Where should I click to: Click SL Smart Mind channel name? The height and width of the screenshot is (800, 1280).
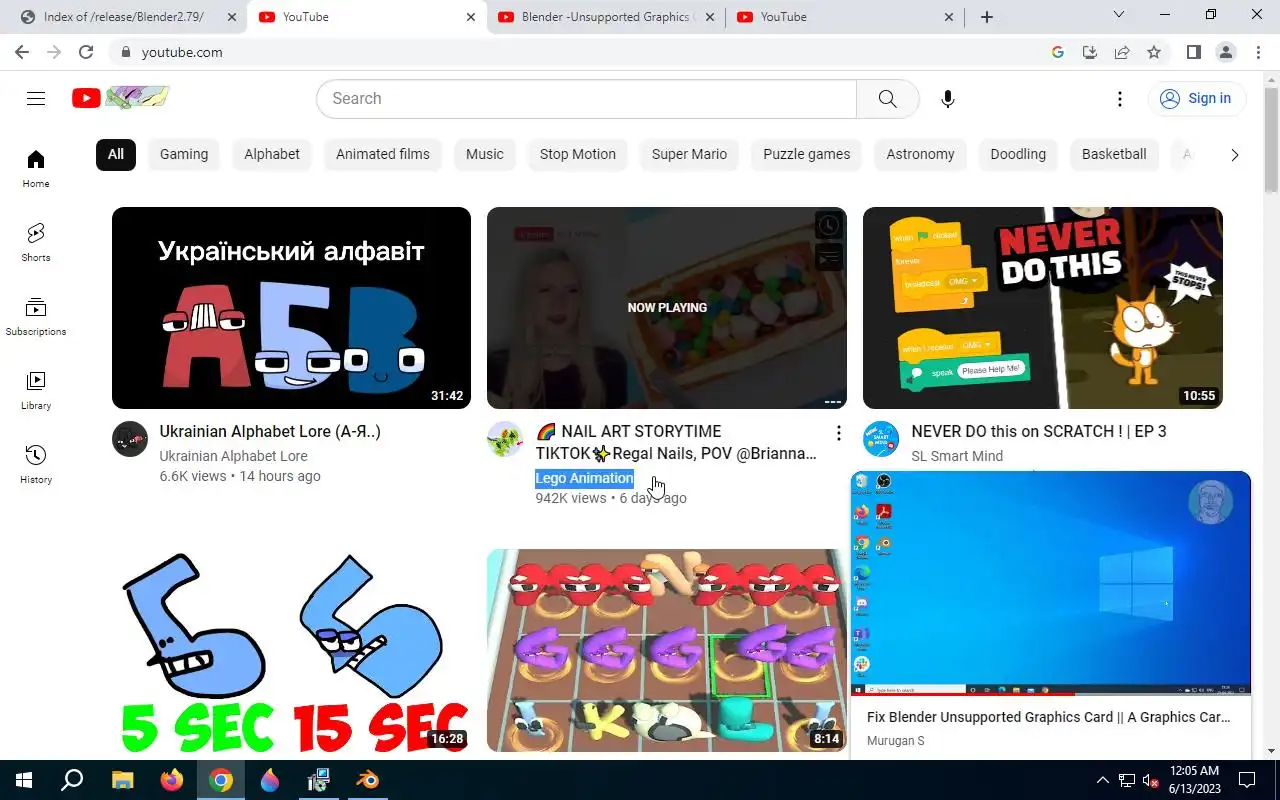click(957, 456)
